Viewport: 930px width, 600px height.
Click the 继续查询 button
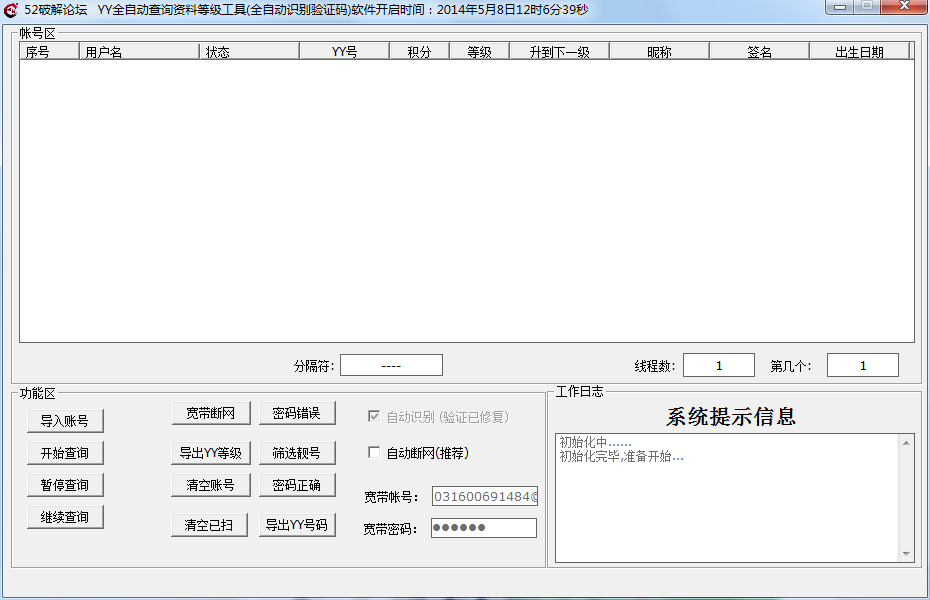(65, 517)
